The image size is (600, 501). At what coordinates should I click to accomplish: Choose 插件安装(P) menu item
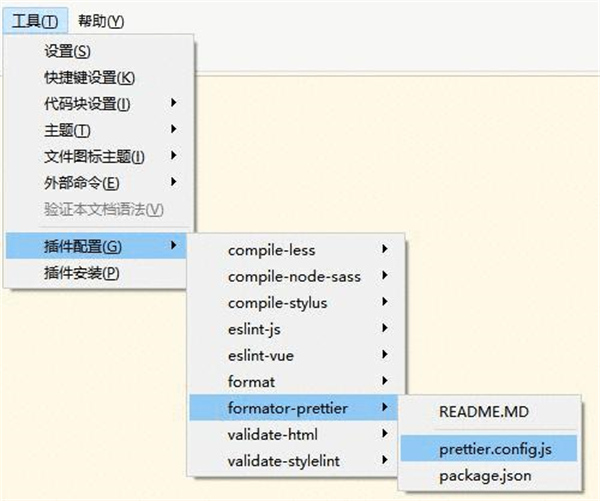tap(96, 273)
